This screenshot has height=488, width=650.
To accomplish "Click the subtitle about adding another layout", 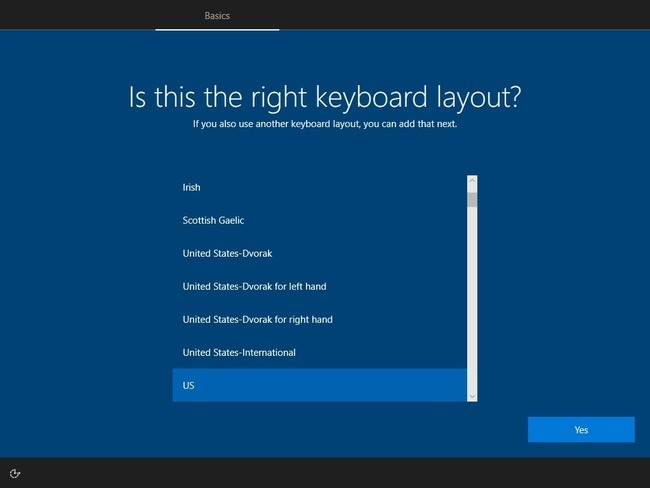I will pos(325,124).
